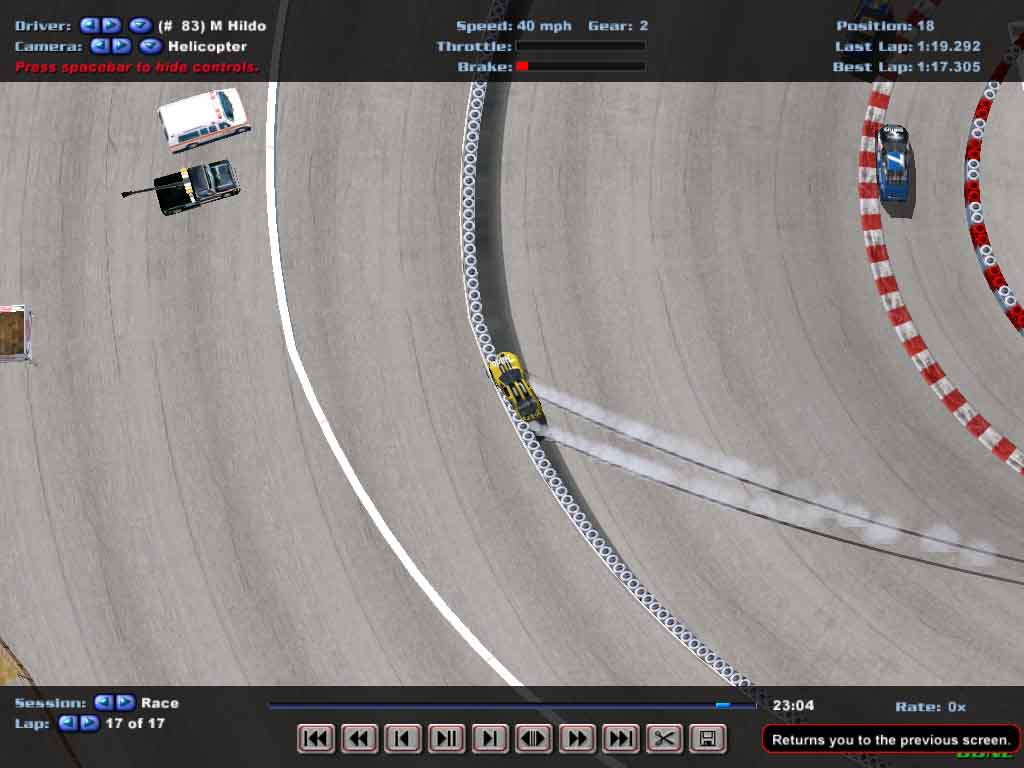Image resolution: width=1024 pixels, height=768 pixels.
Task: Open the Driver dropdown list
Action: (x=141, y=25)
